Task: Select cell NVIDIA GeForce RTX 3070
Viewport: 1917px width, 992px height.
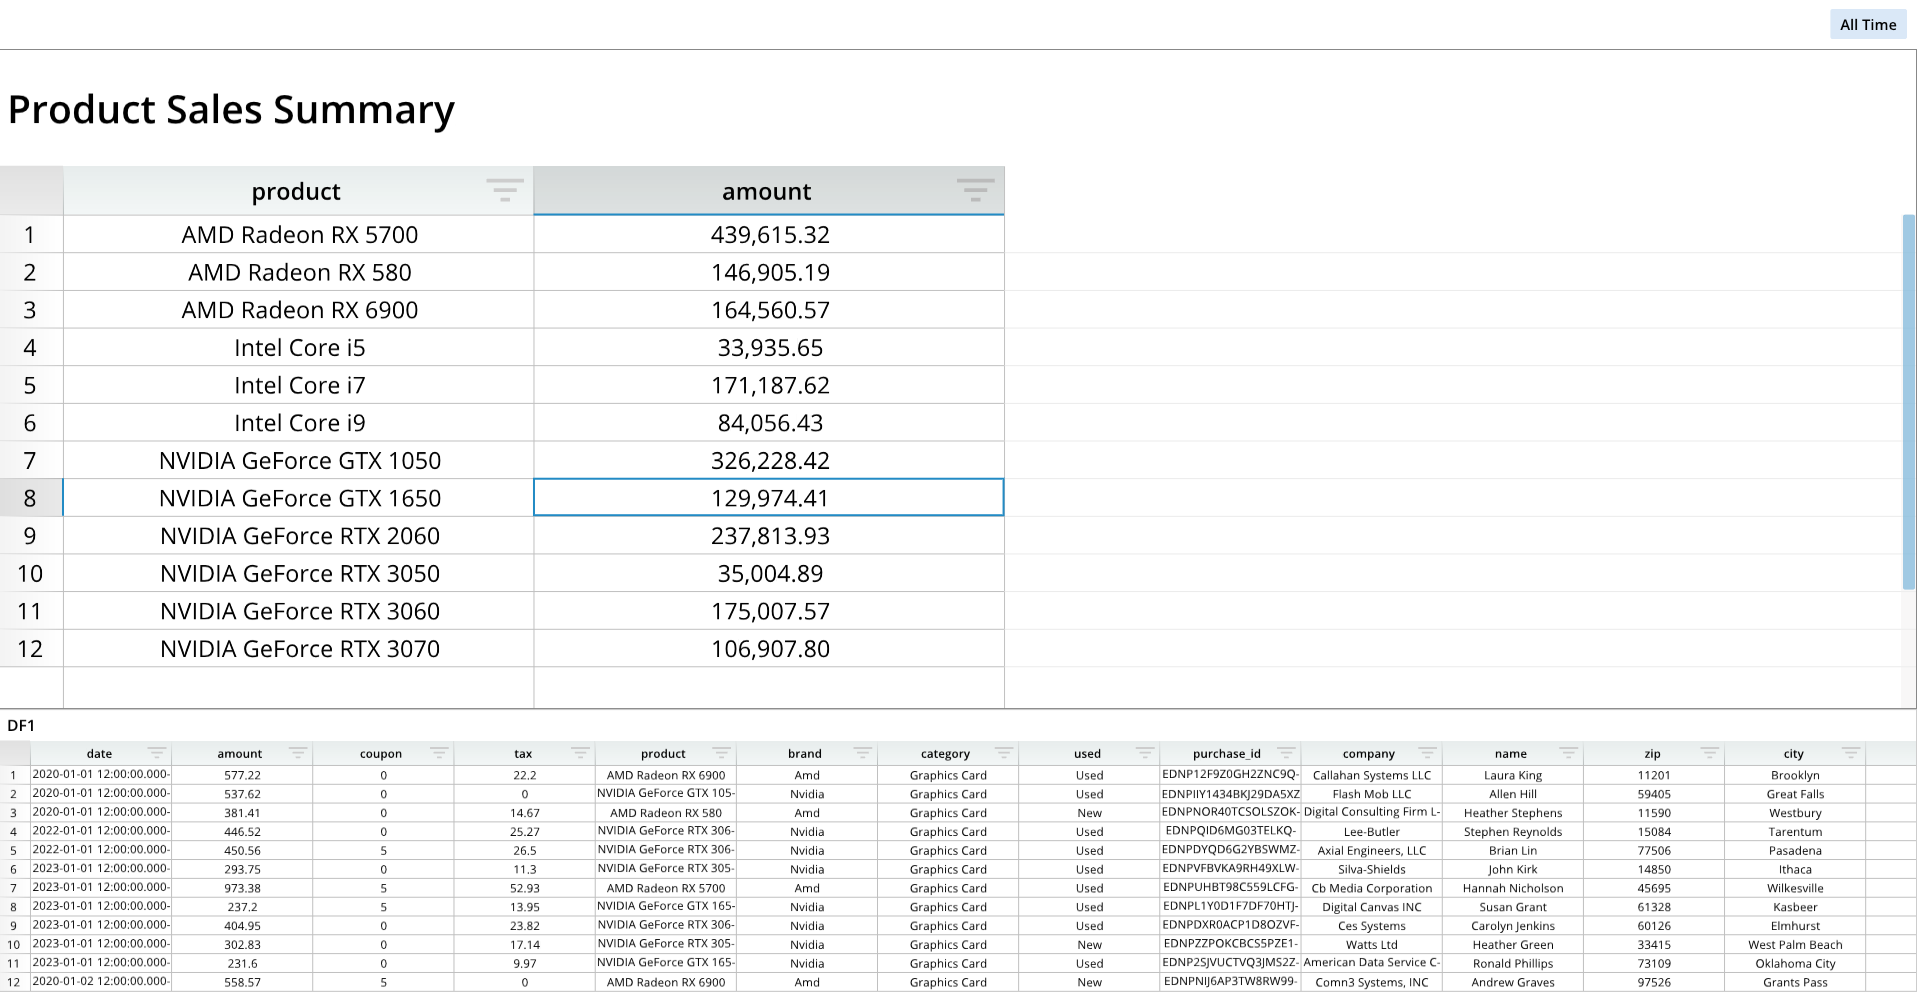Action: [299, 648]
